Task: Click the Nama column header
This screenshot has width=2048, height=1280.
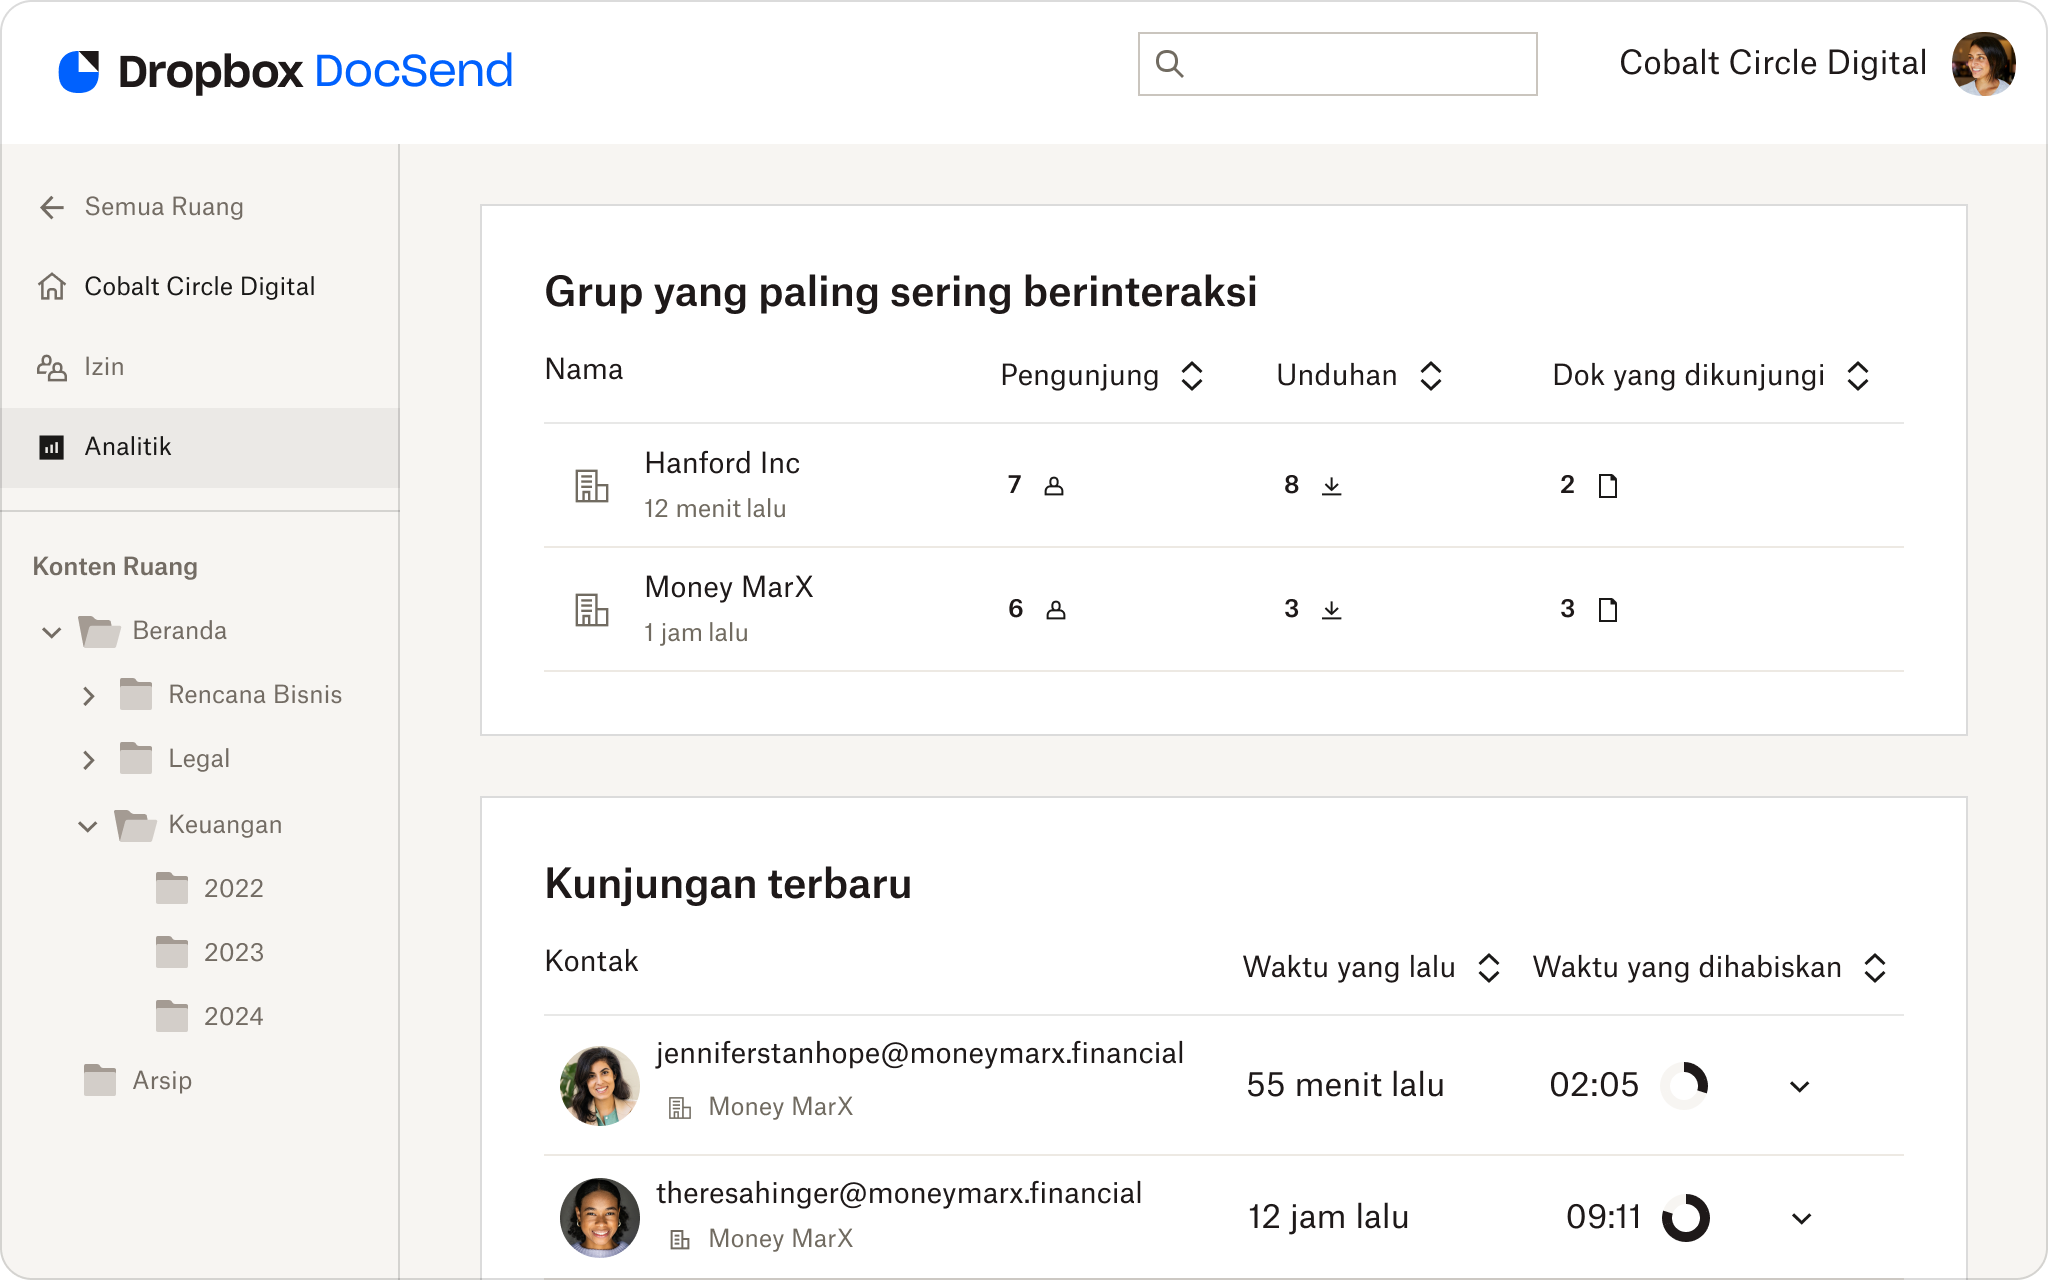Action: 584,370
